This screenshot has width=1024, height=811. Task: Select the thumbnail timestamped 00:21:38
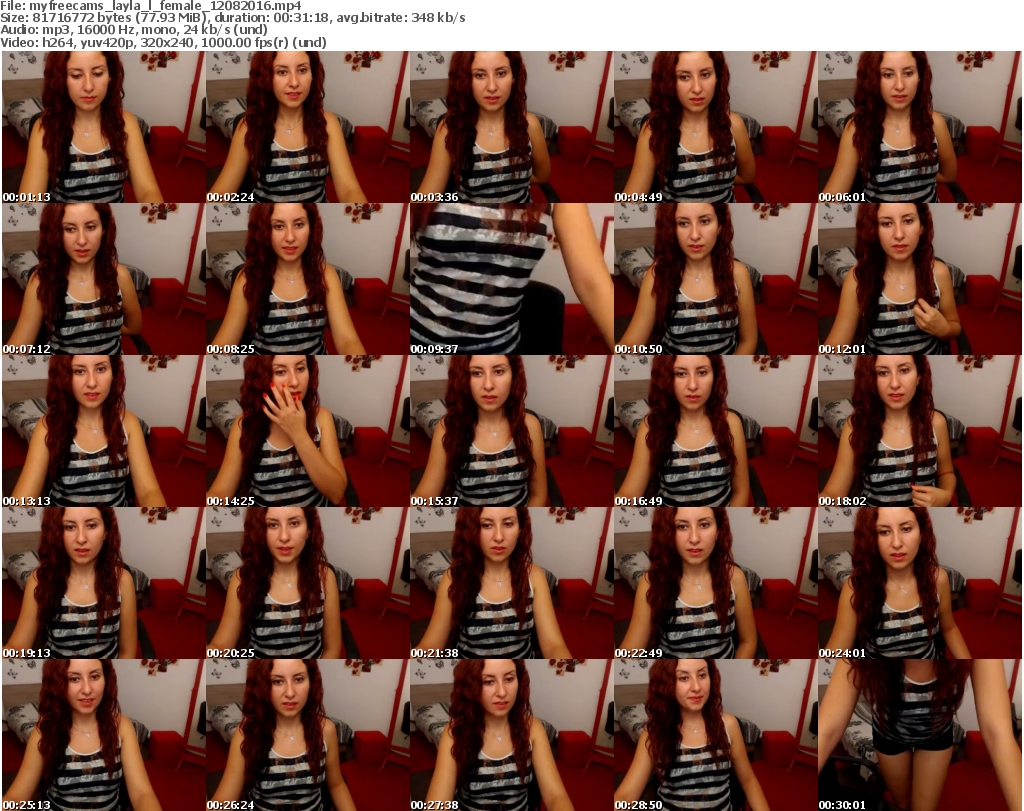click(x=511, y=583)
